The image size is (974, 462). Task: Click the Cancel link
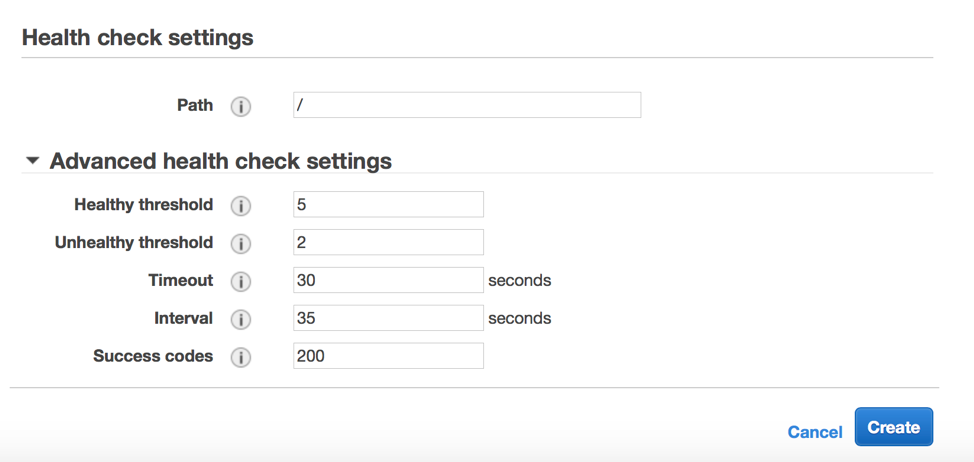814,432
